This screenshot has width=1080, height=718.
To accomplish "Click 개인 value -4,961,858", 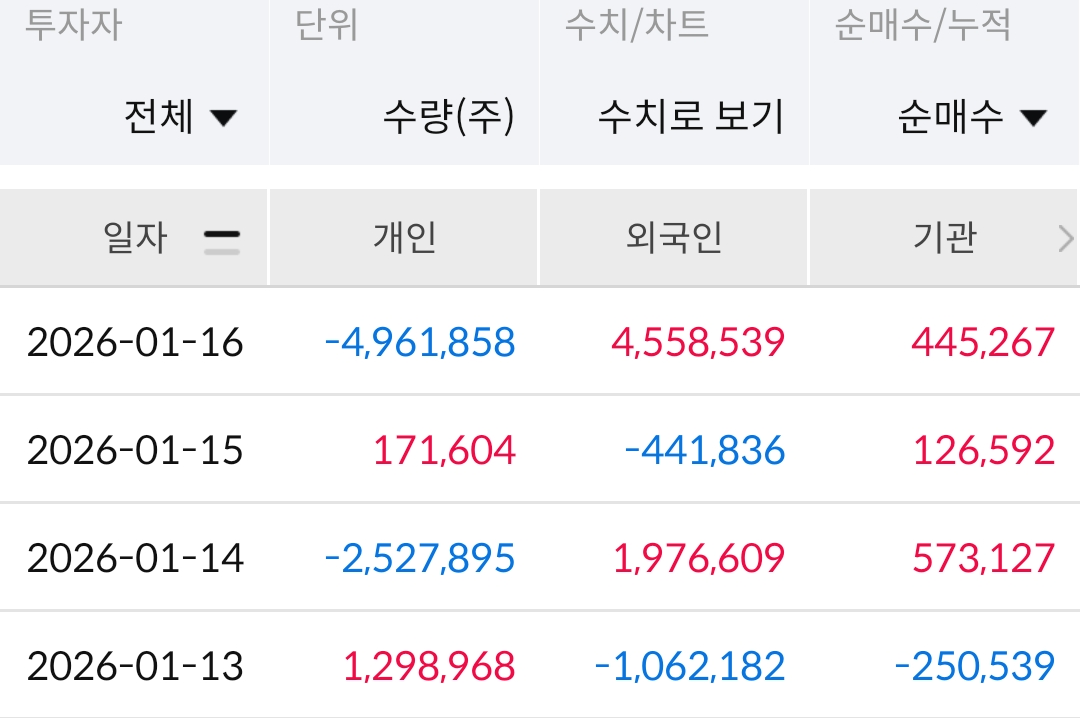I will (420, 342).
